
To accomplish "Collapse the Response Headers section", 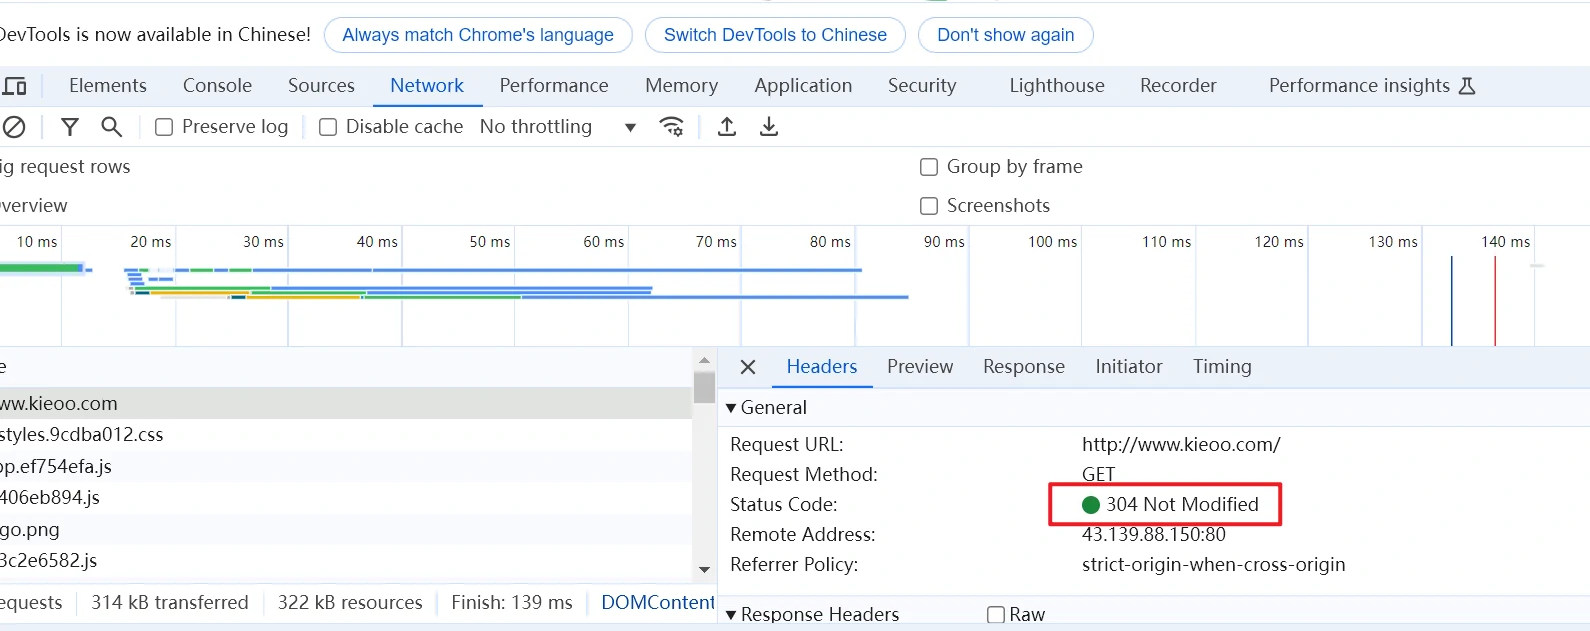I will tap(731, 614).
